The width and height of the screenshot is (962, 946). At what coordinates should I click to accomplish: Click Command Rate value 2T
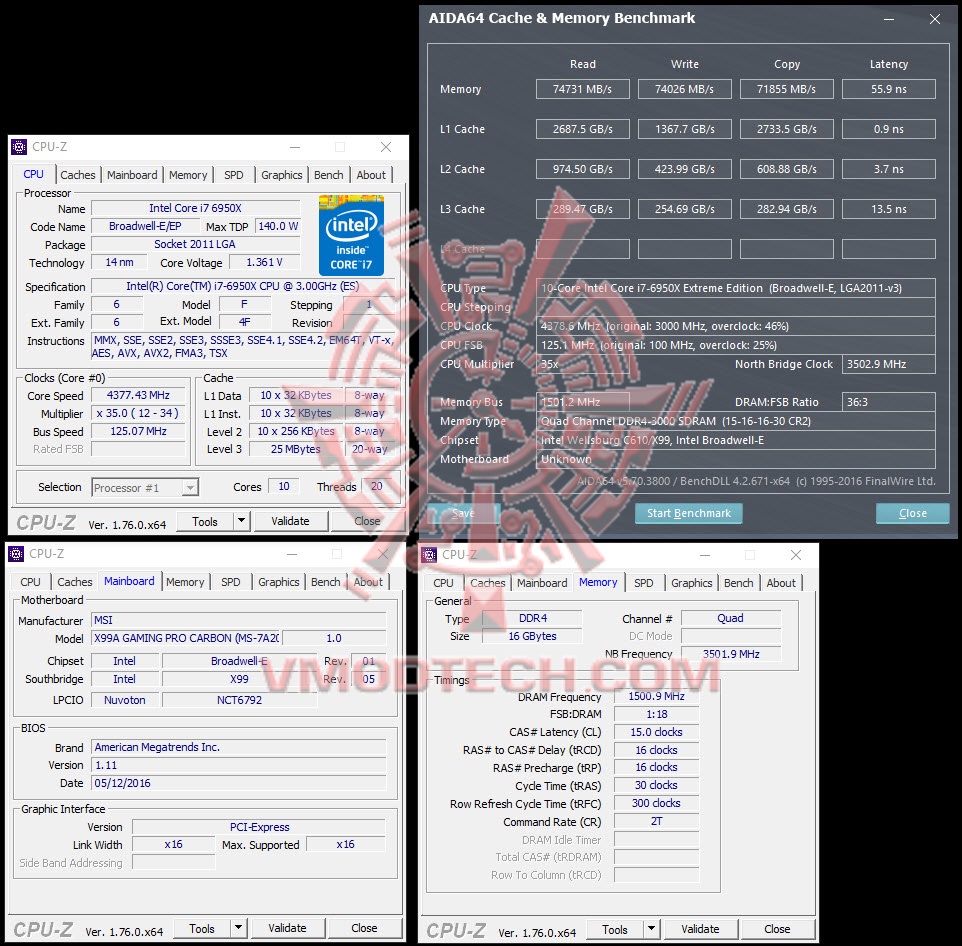pos(656,821)
